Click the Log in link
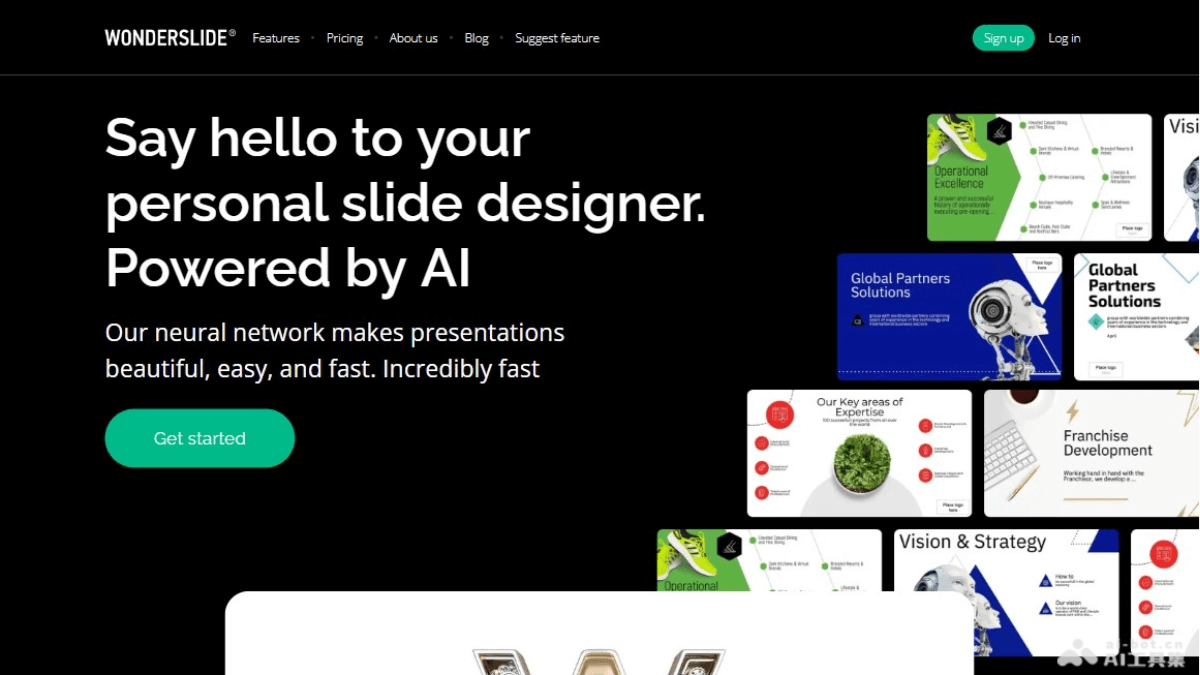The image size is (1200, 675). (1064, 38)
